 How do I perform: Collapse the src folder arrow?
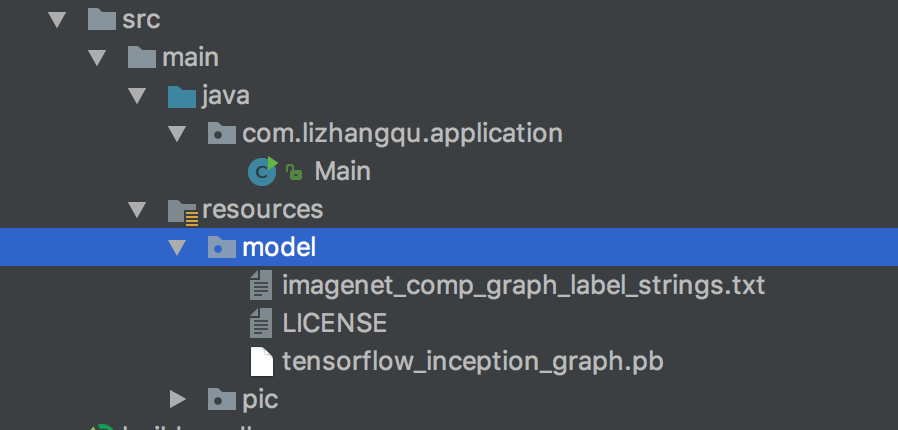(57, 19)
